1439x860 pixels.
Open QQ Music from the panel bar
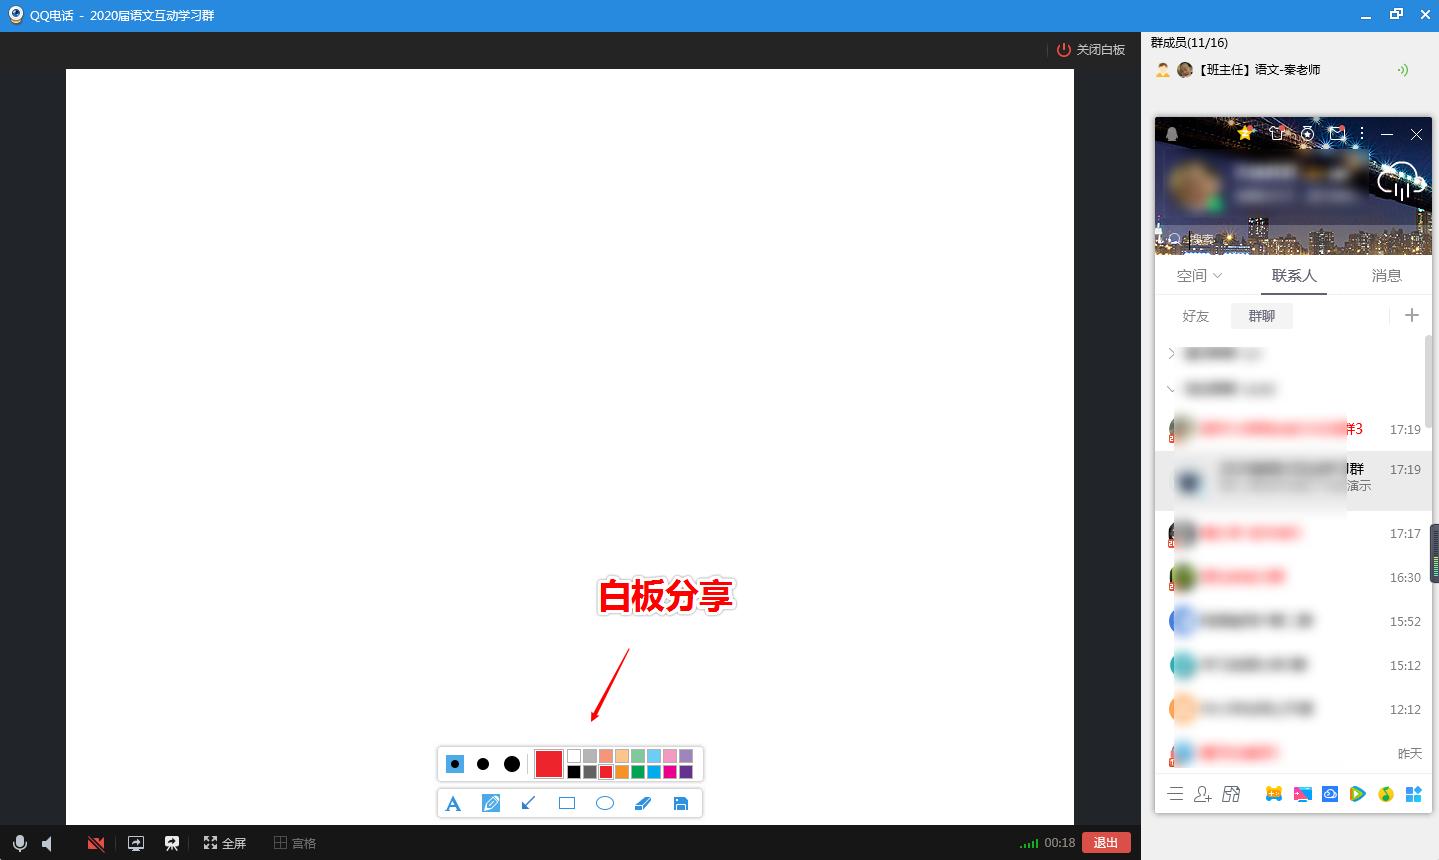1386,794
